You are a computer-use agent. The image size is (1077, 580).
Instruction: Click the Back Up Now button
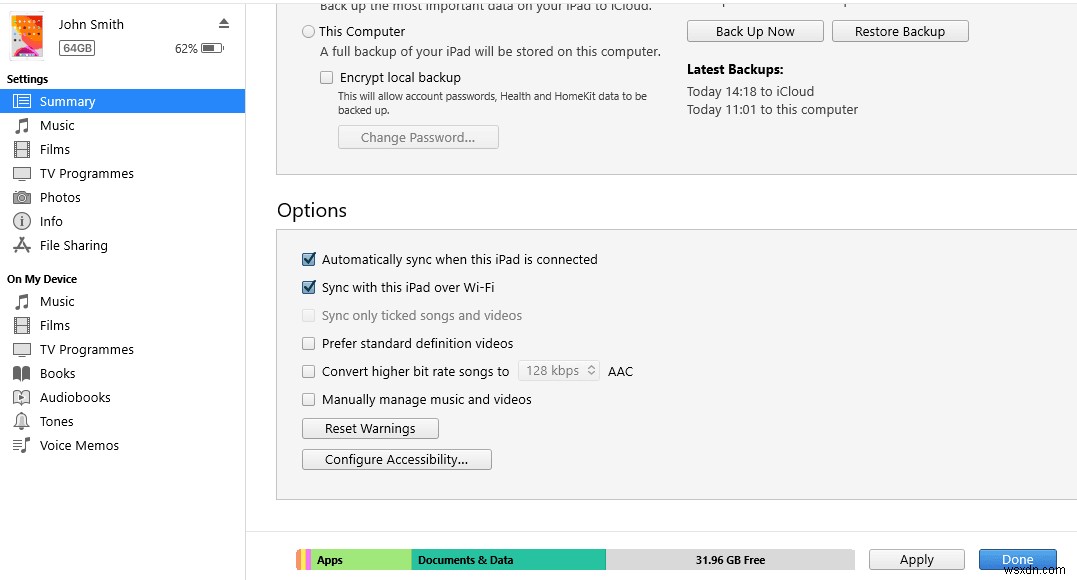tap(754, 31)
